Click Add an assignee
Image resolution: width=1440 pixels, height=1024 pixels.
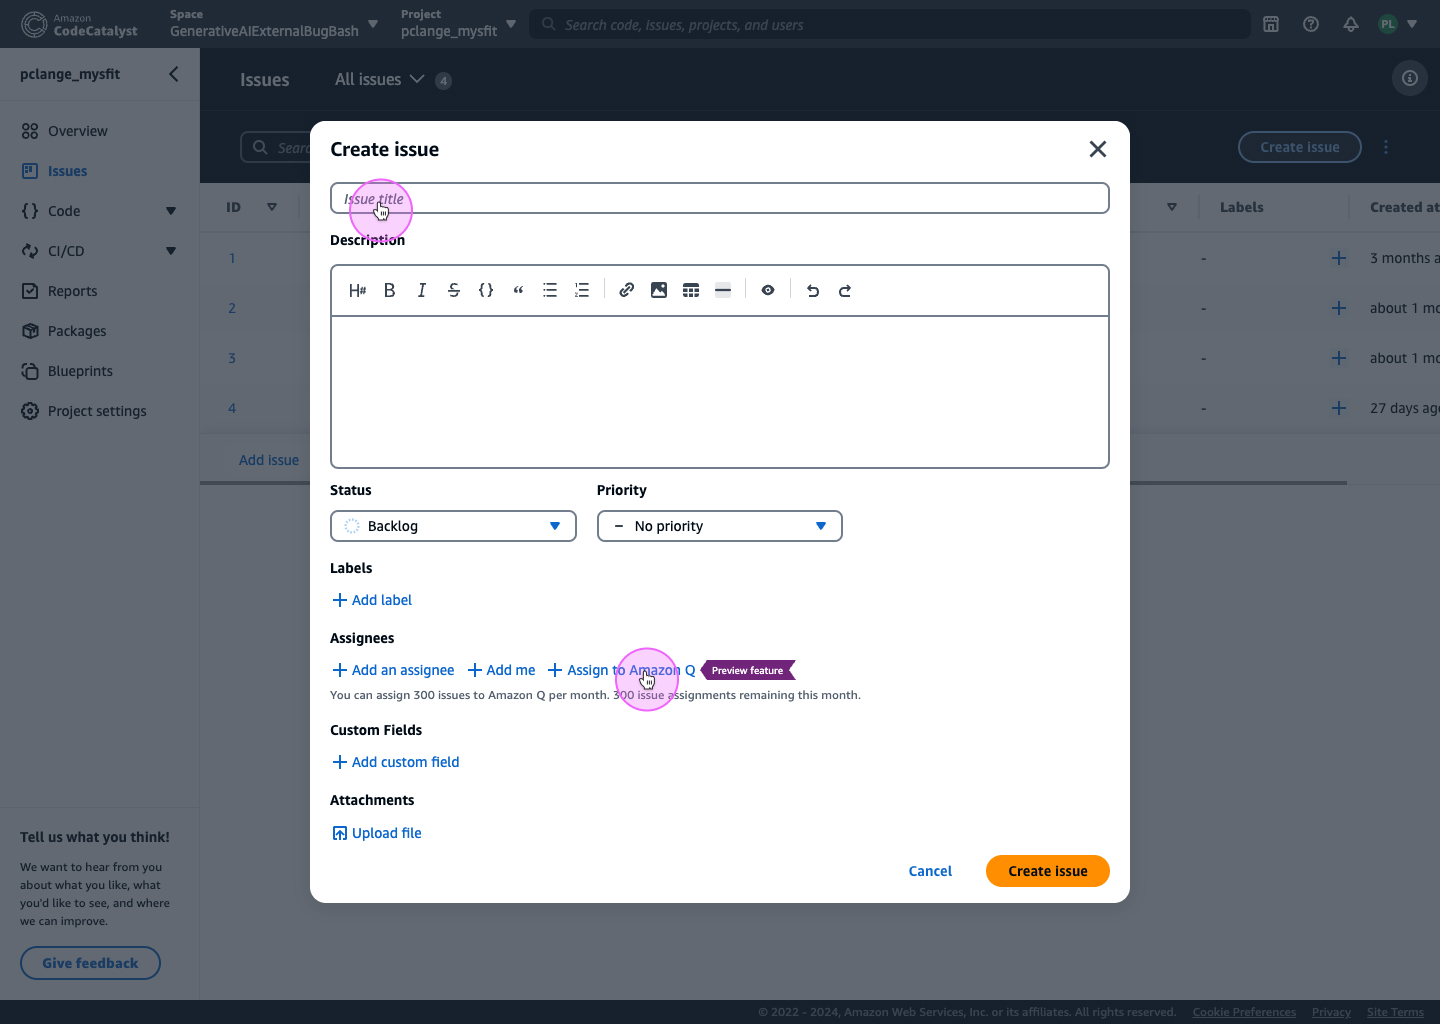(x=393, y=670)
